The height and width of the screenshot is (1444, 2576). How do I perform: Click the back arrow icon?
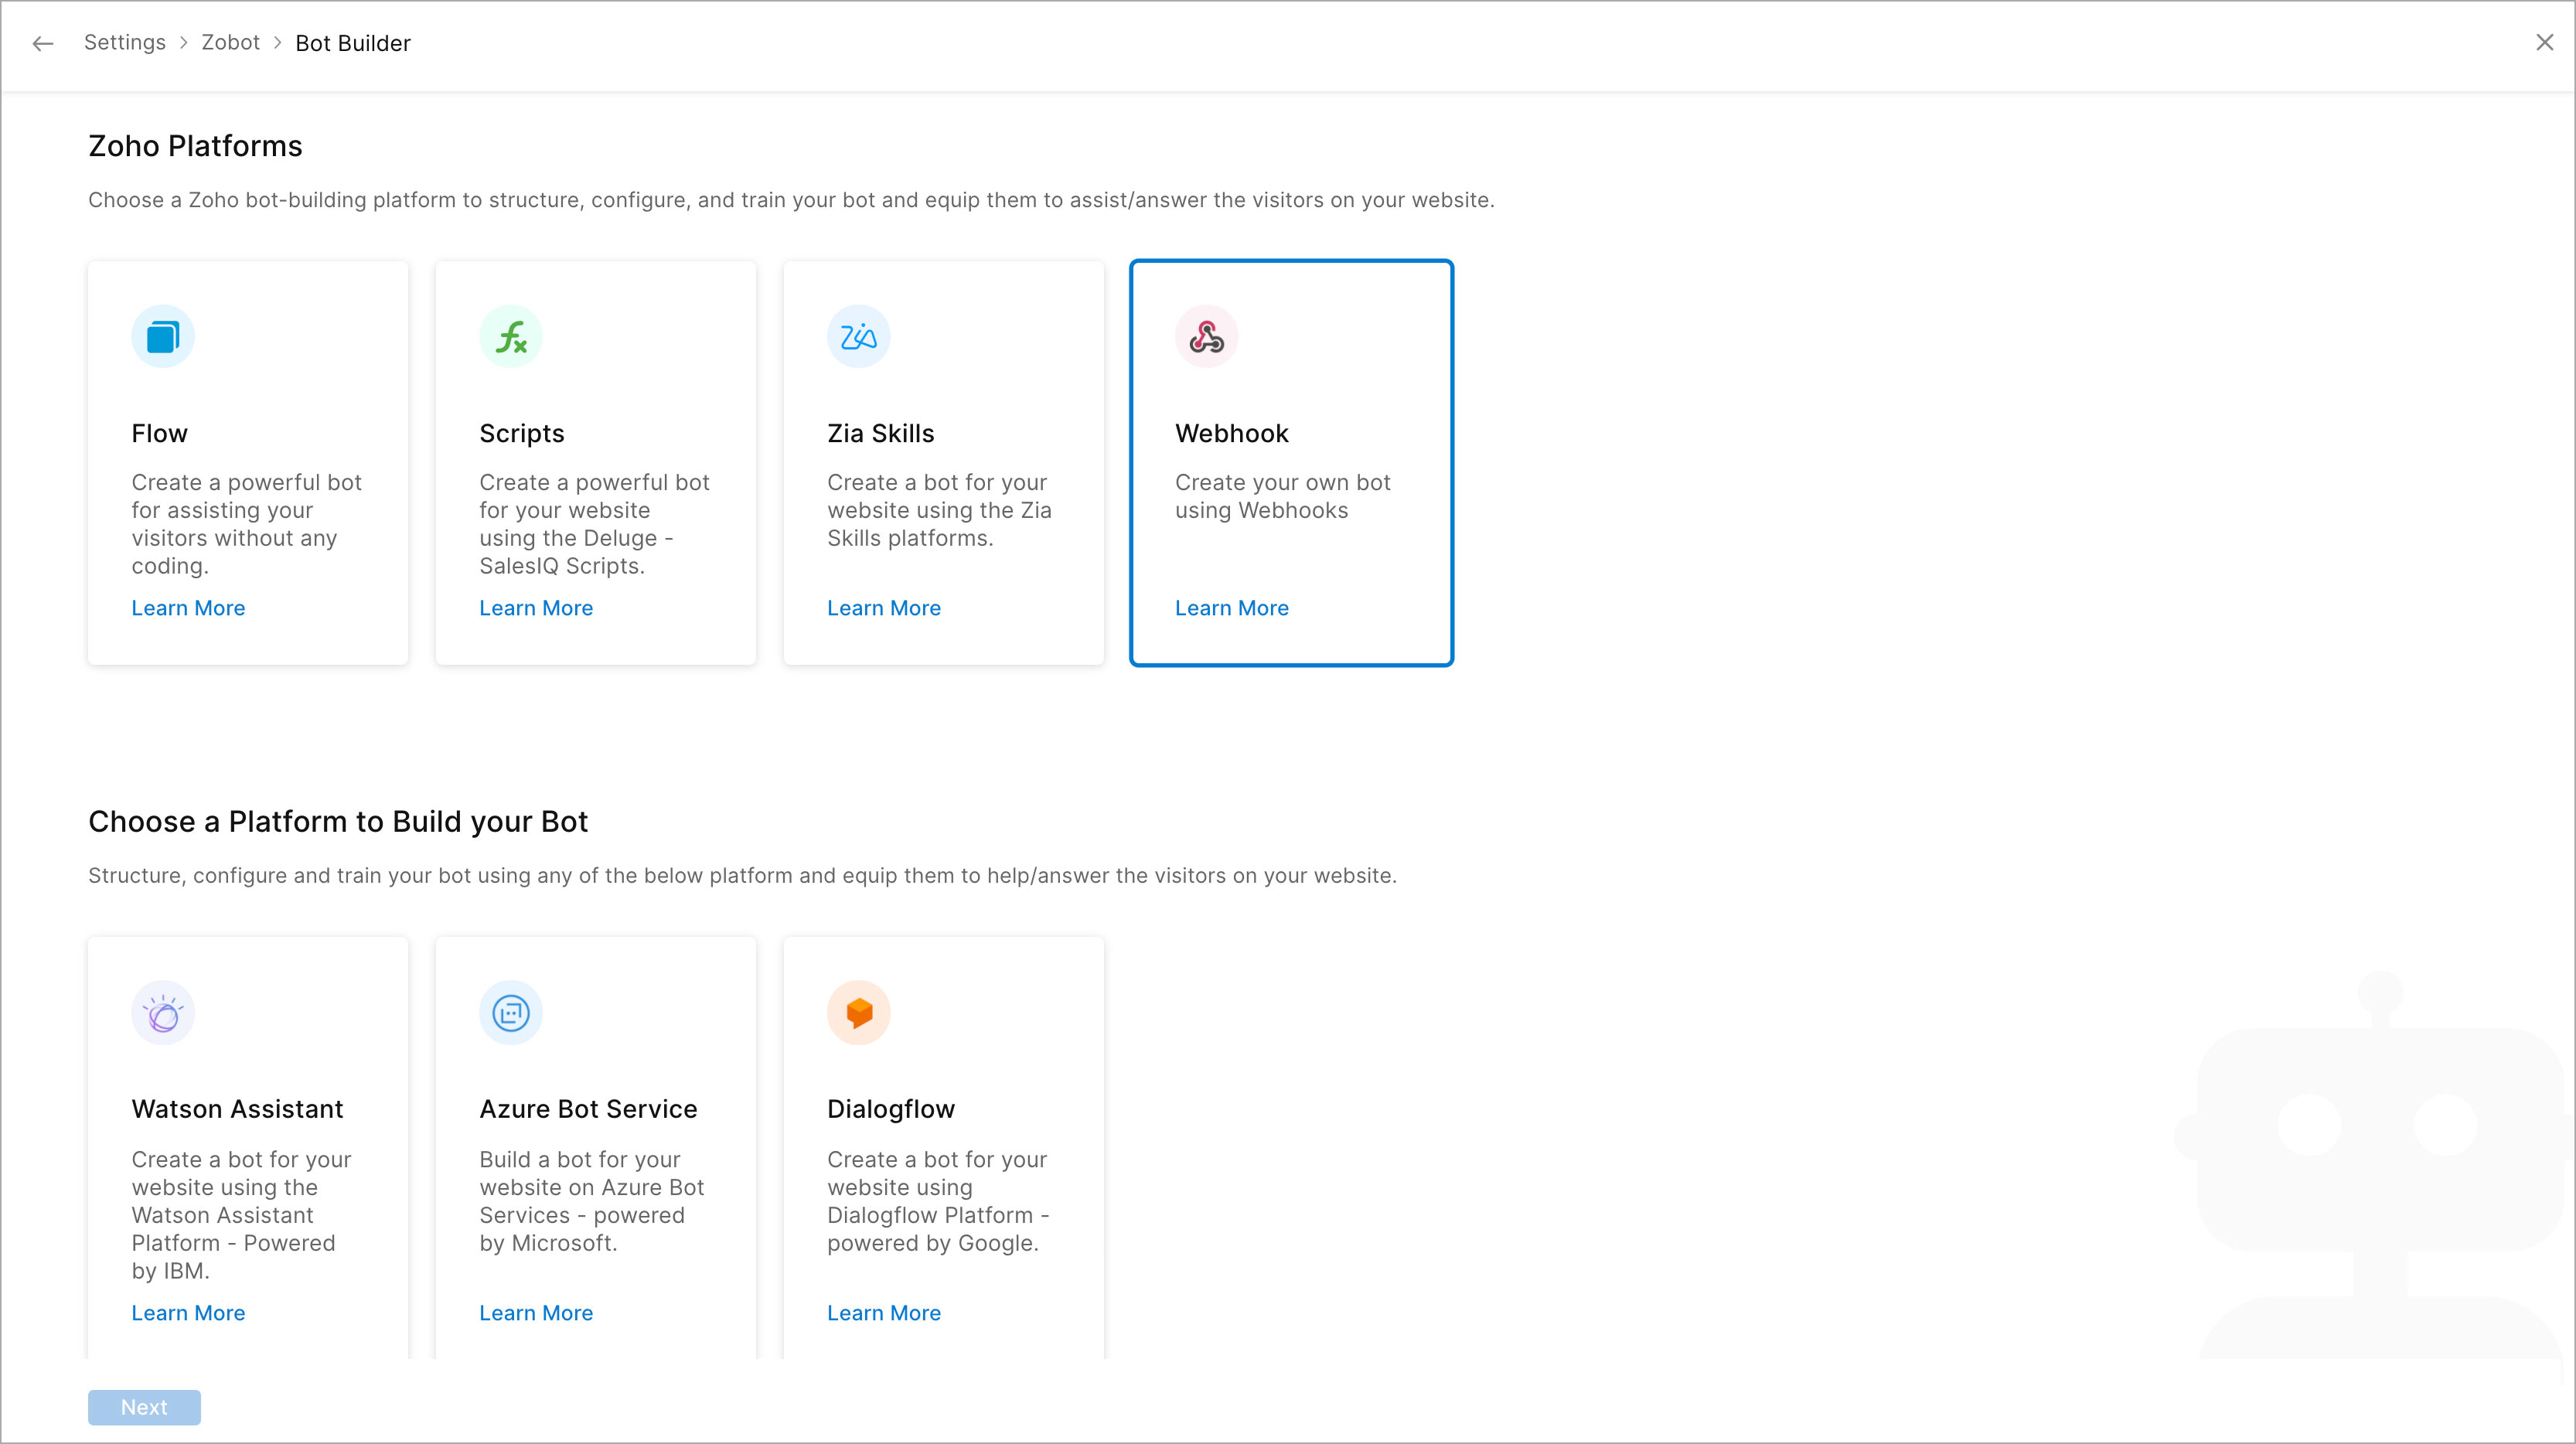[x=43, y=43]
